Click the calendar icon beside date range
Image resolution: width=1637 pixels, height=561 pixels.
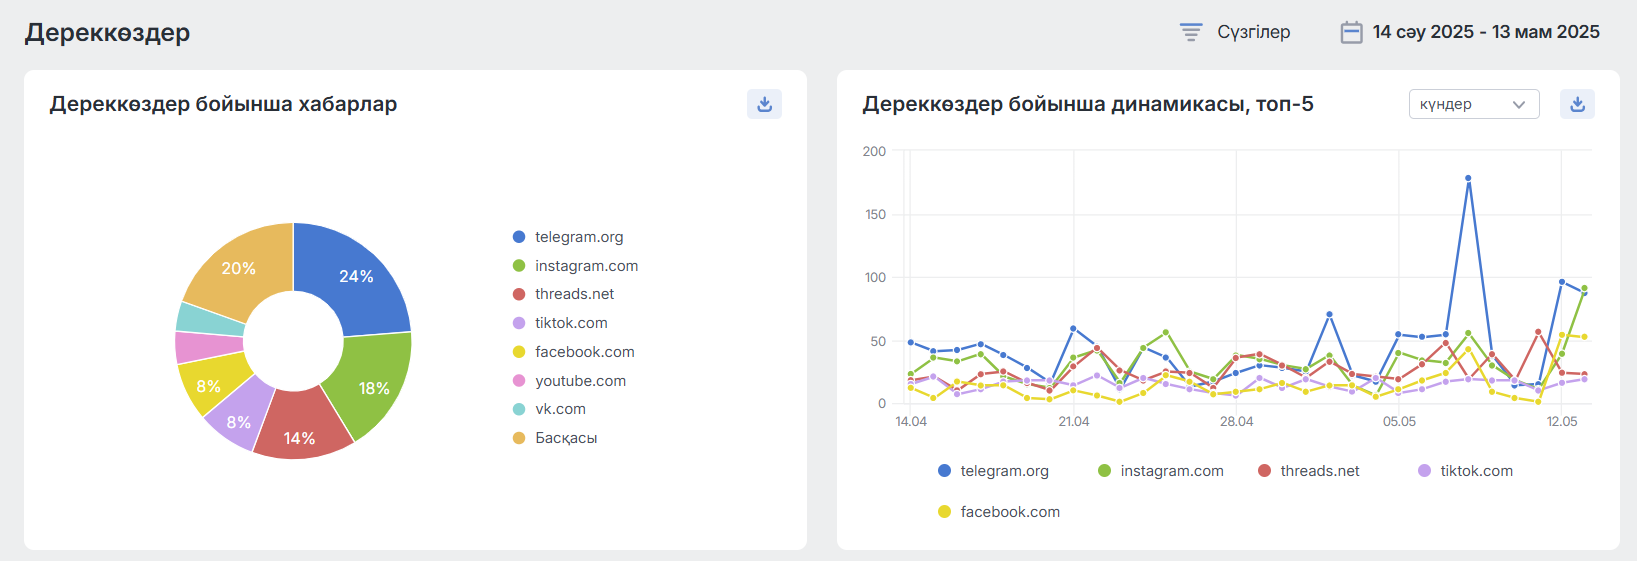pos(1351,32)
